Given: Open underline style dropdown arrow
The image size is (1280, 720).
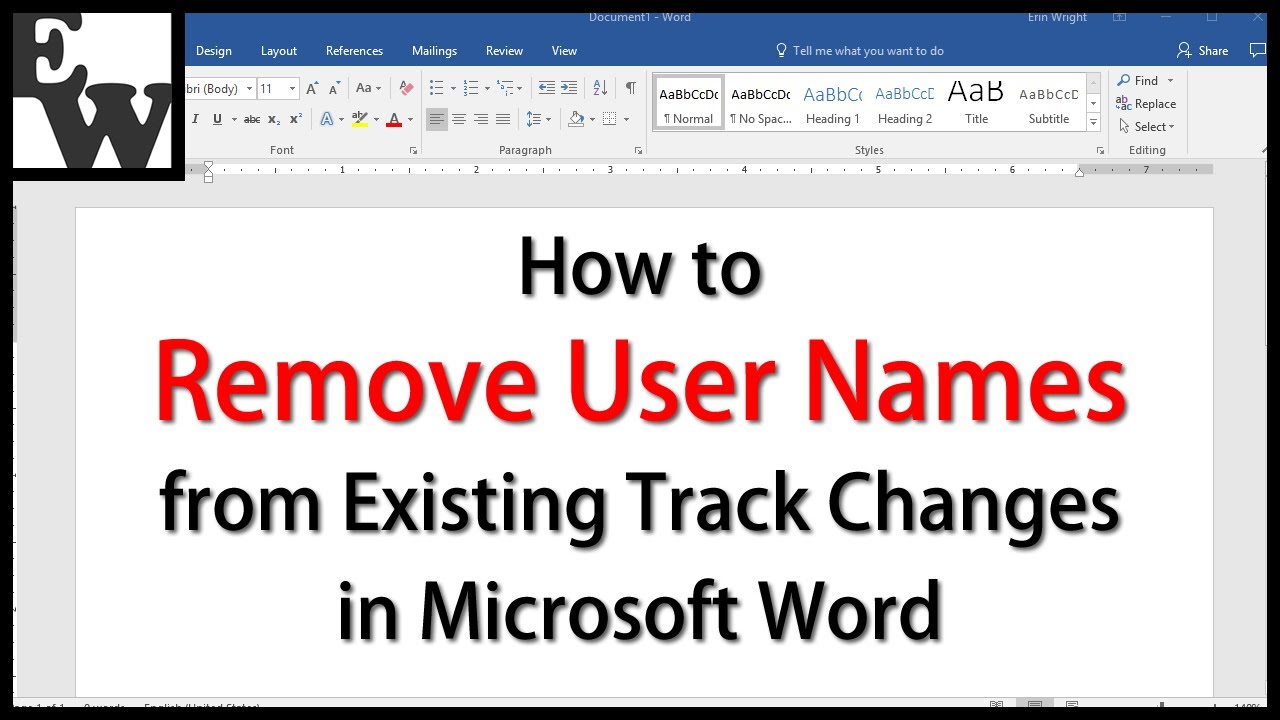Looking at the screenshot, I should pyautogui.click(x=234, y=119).
